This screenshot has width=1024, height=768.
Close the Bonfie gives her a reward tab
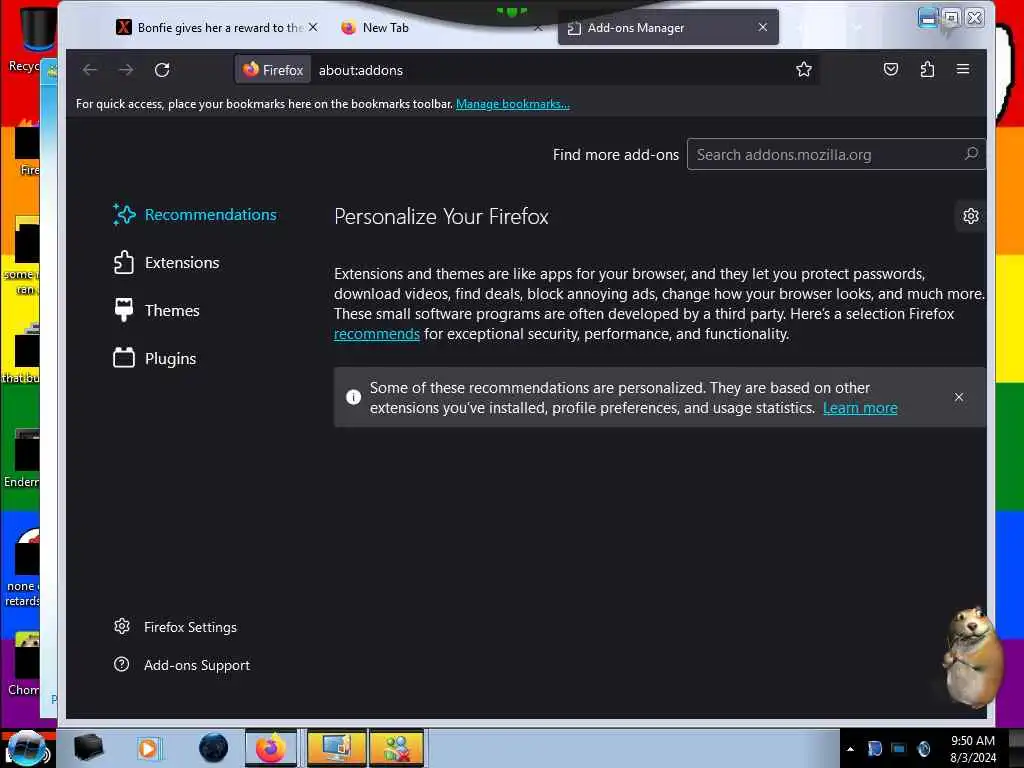point(313,27)
